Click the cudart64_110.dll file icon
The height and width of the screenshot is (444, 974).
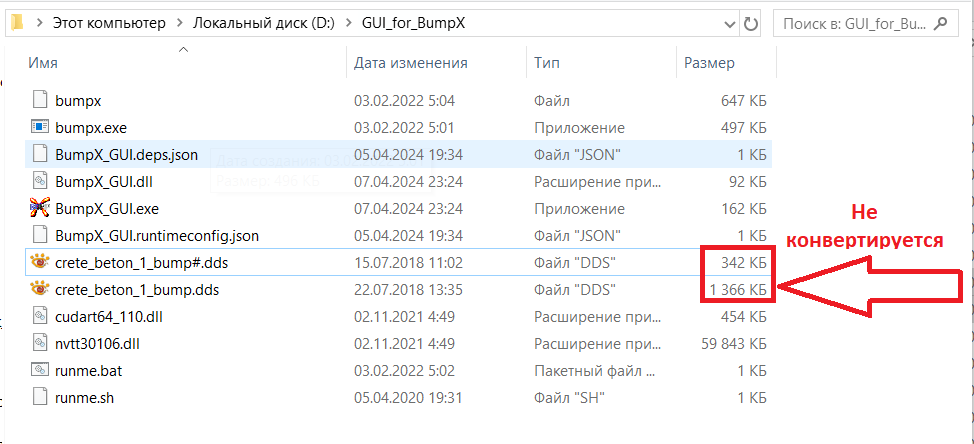click(x=40, y=317)
